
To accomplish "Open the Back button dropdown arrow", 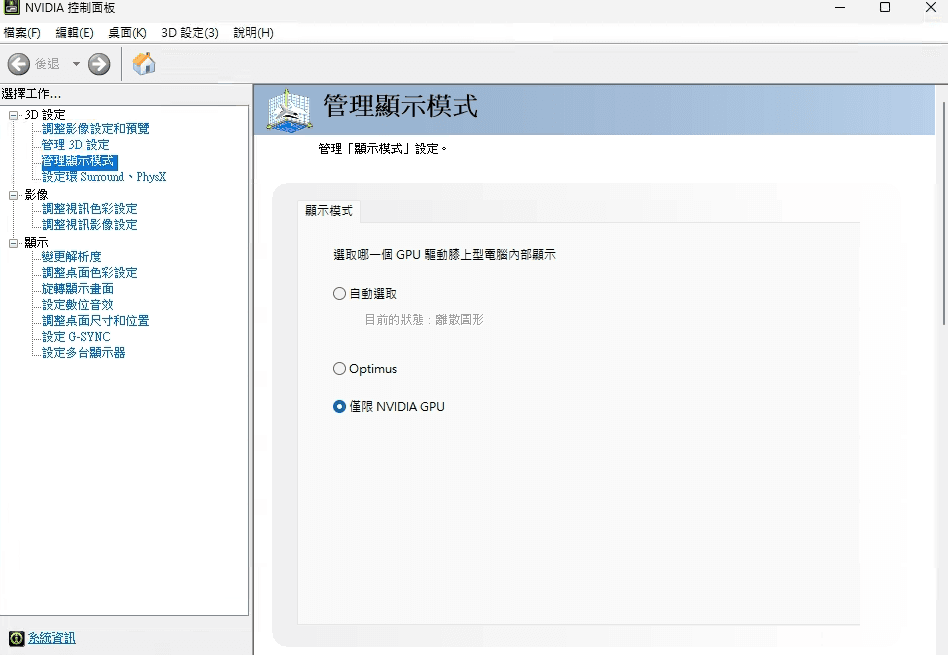I will coord(74,63).
